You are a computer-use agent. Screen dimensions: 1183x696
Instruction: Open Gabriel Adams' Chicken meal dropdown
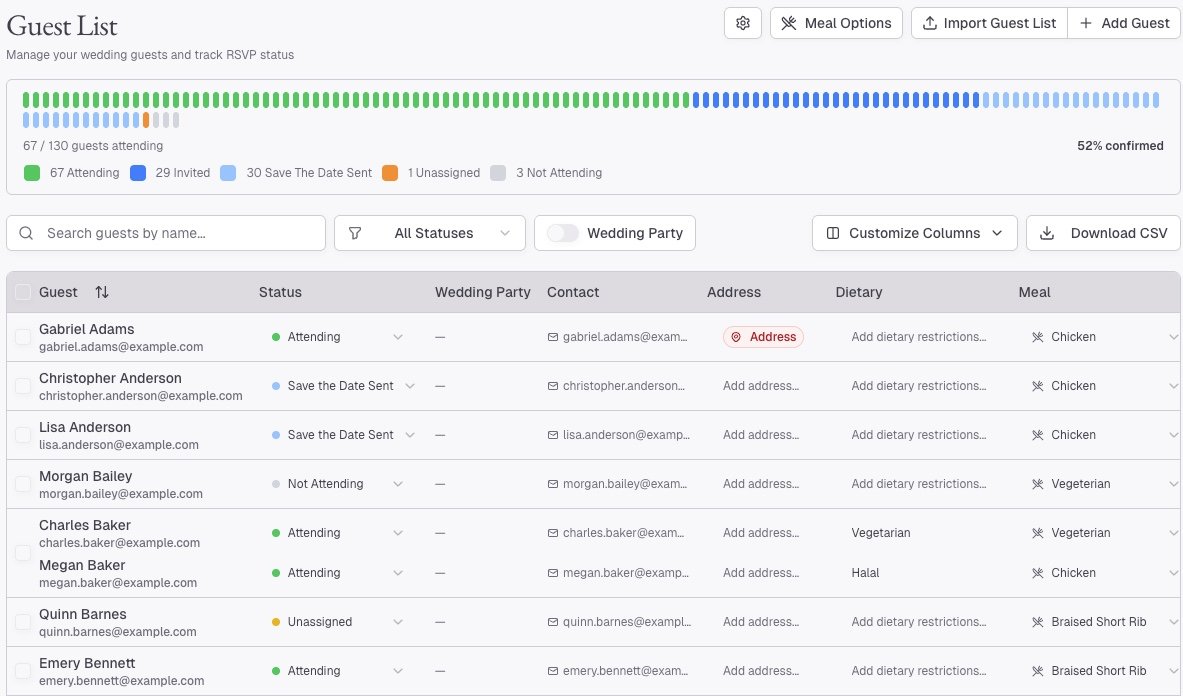[1104, 337]
